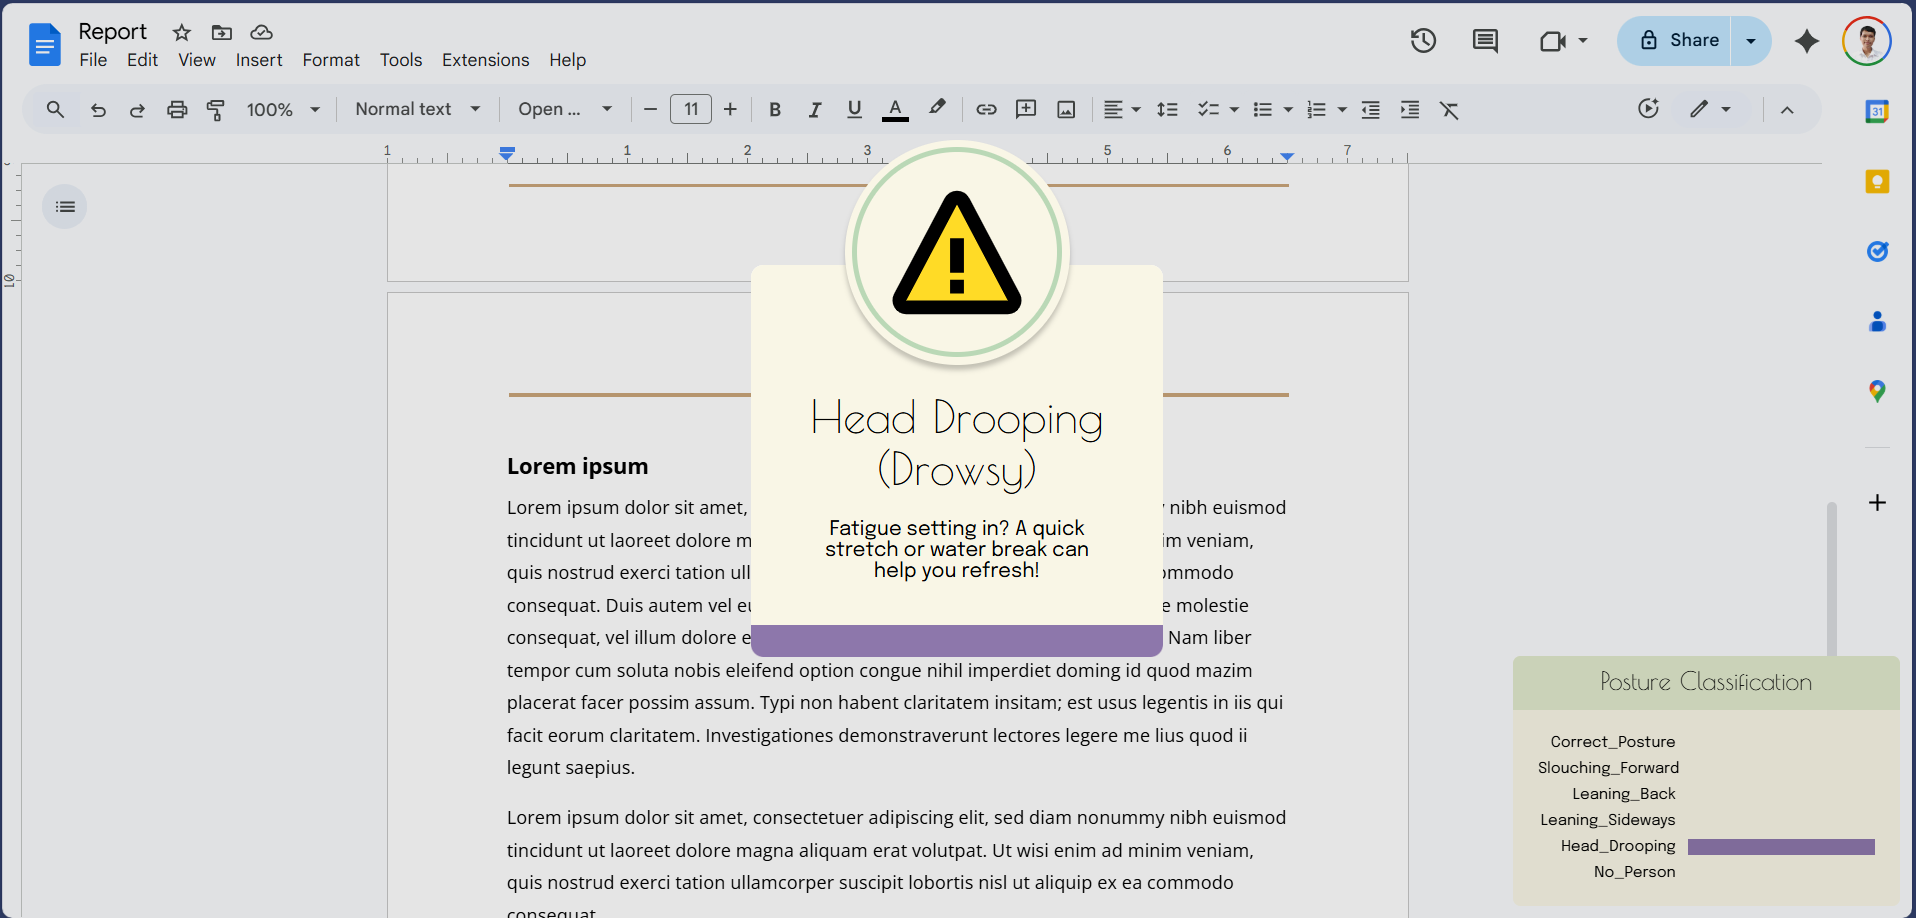
Task: Print the document
Action: point(177,110)
